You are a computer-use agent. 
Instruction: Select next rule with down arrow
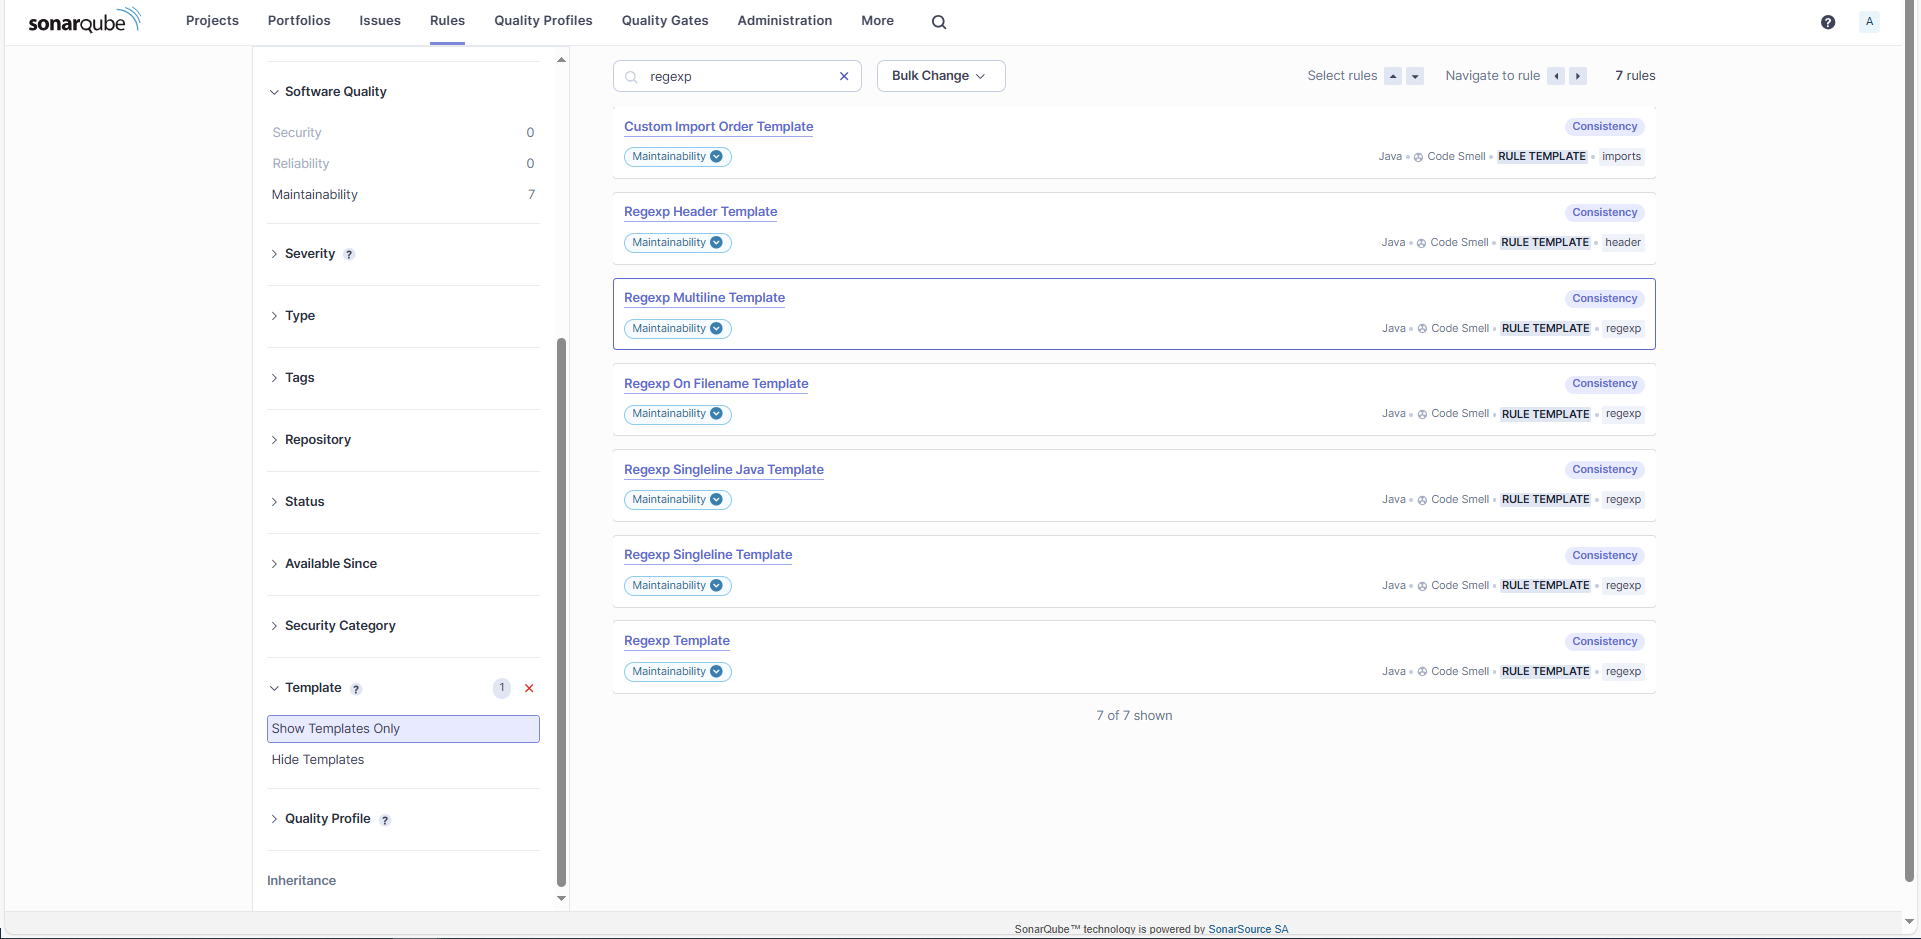pos(1415,76)
